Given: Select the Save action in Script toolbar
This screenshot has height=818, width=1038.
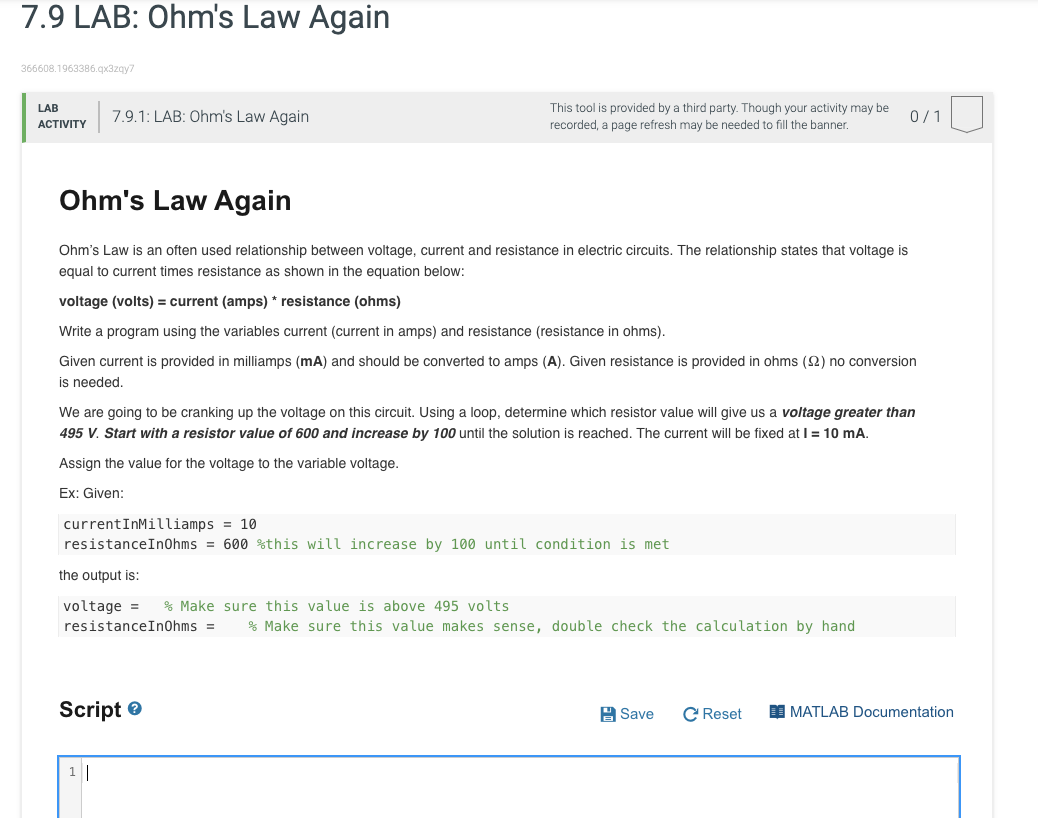Looking at the screenshot, I should click(627, 713).
